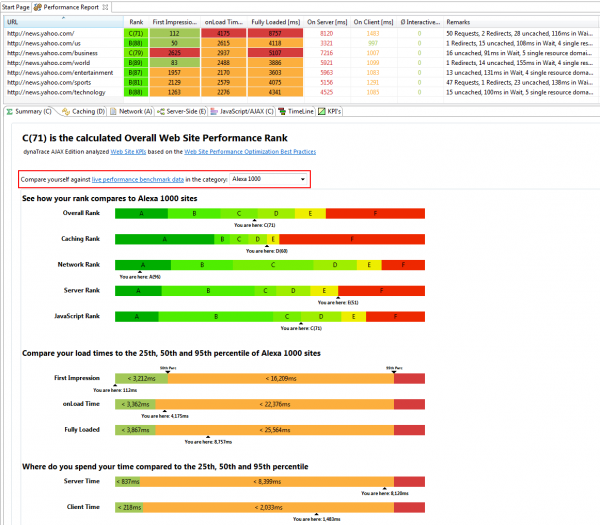
Task: Open Web Site Performance Optimization Best Practices link
Action: coord(250,152)
